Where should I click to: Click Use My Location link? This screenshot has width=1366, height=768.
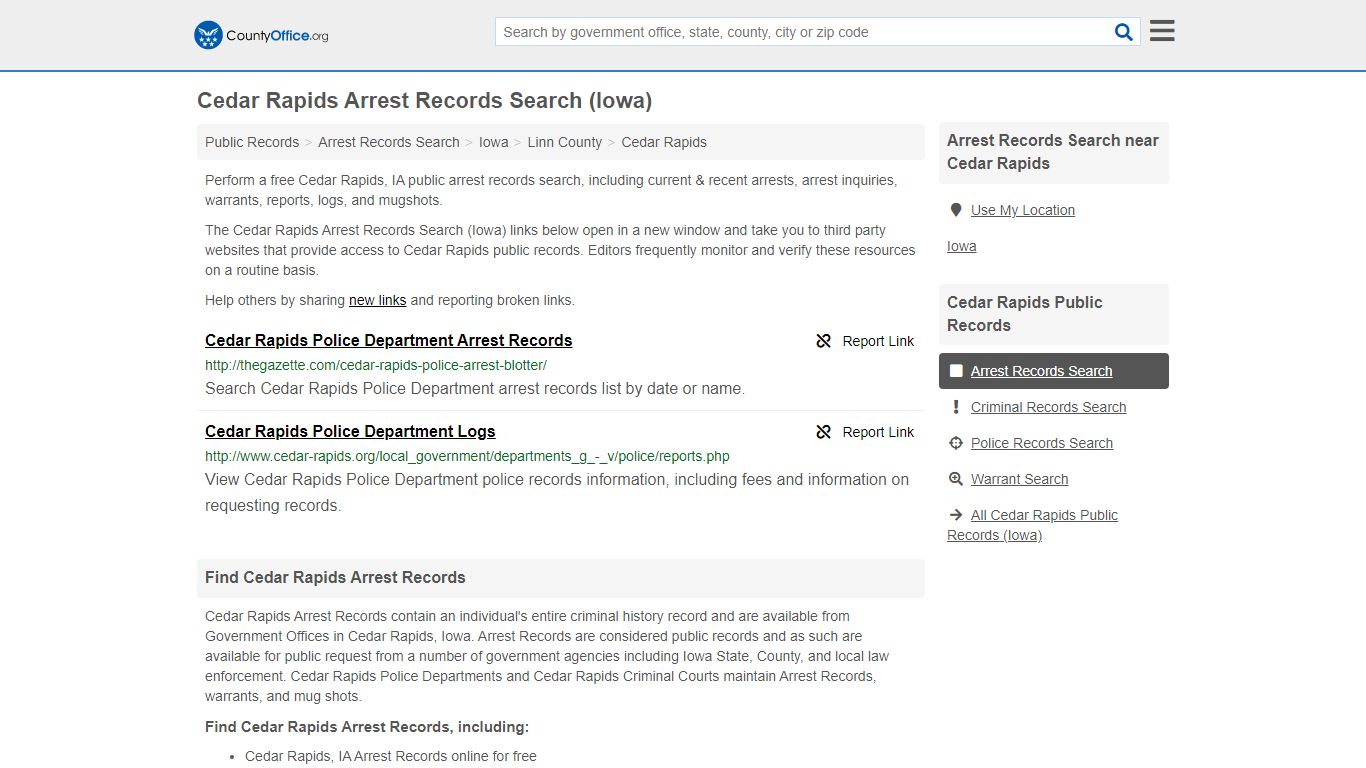tap(1023, 210)
